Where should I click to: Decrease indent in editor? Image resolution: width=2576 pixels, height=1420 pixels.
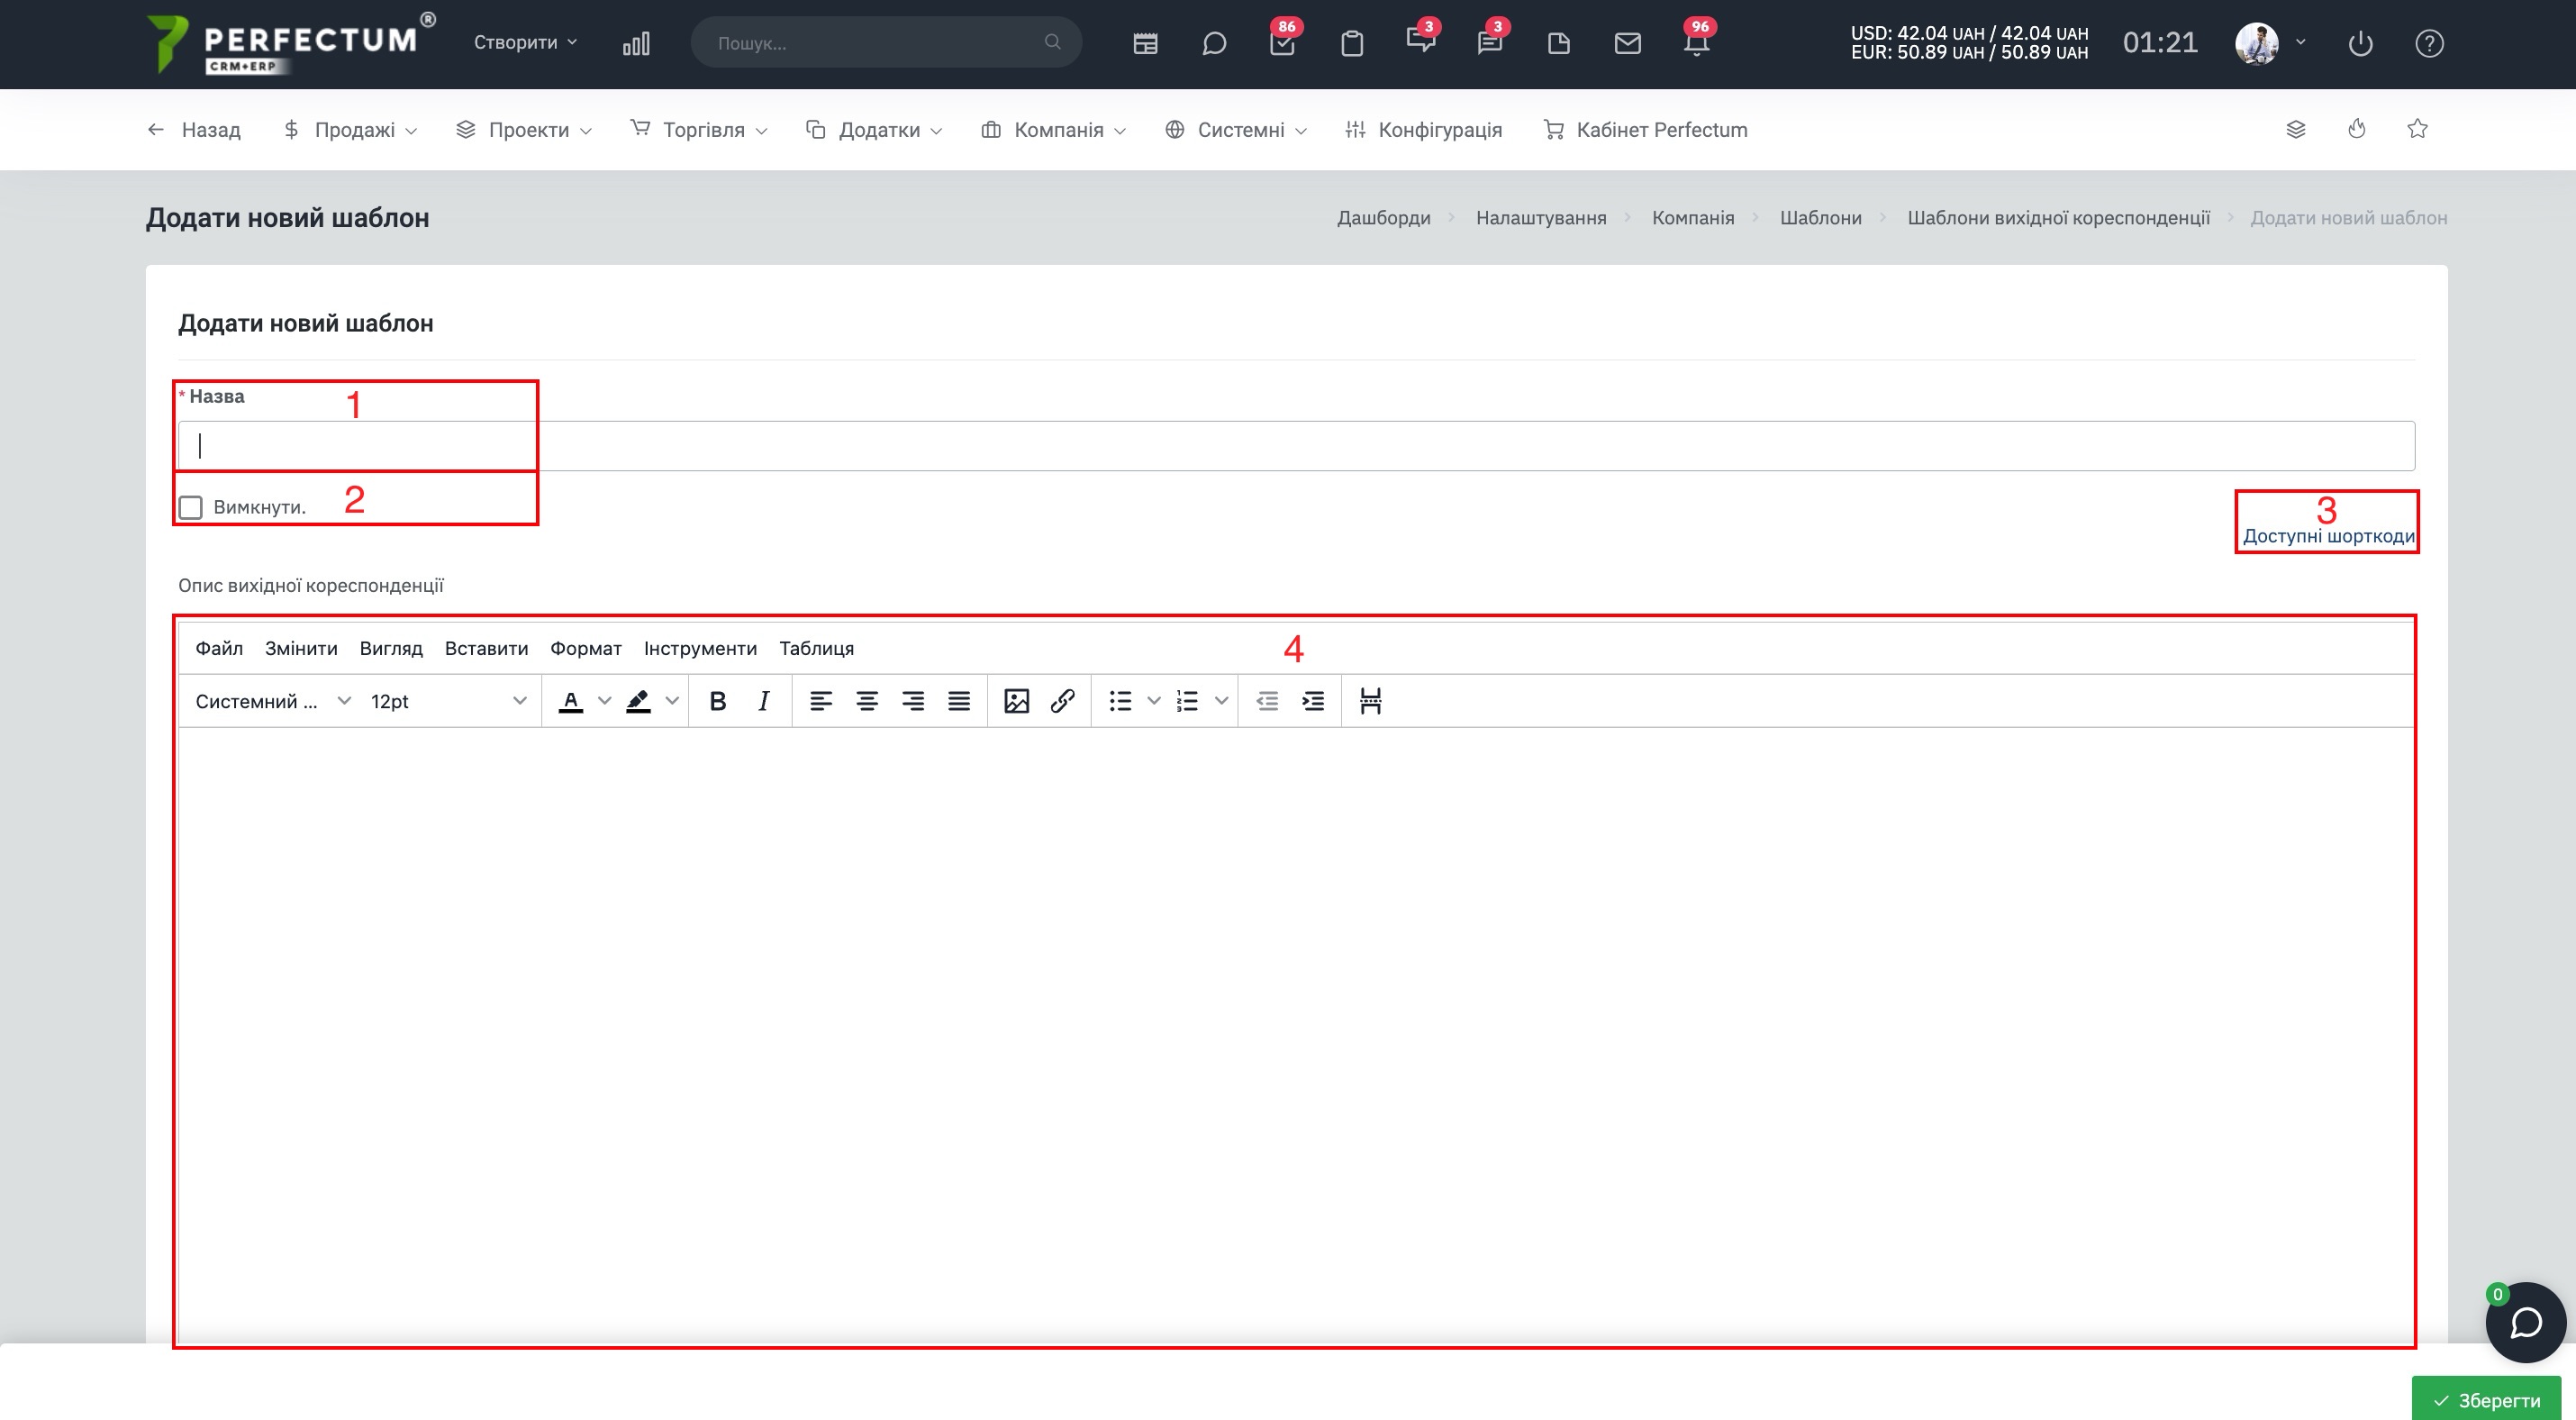(x=1267, y=701)
